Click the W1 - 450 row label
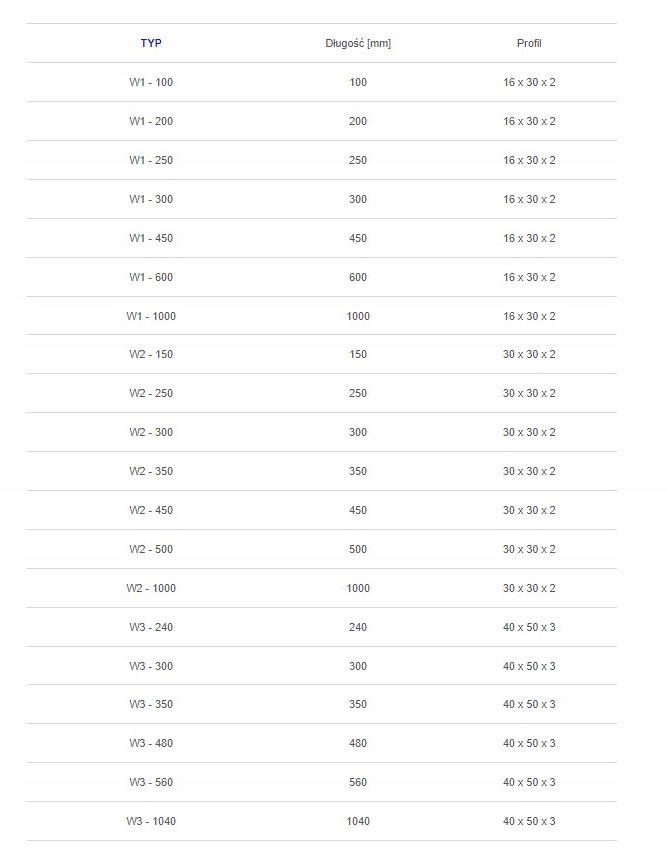The image size is (667, 858). [x=150, y=238]
